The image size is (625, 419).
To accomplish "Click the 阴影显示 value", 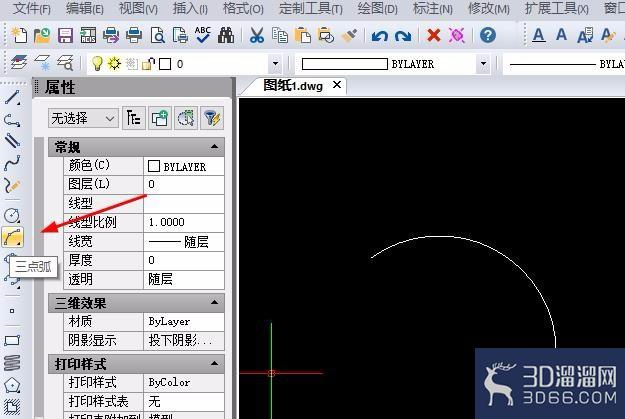I will tap(184, 340).
